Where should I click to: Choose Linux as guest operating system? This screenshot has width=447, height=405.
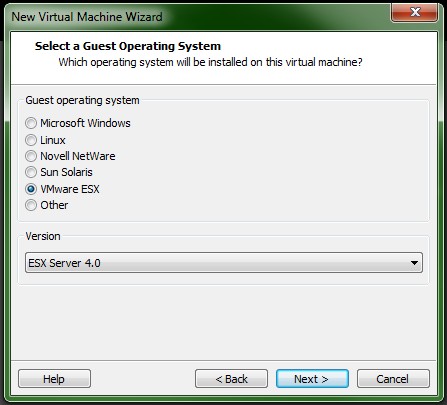[x=31, y=140]
